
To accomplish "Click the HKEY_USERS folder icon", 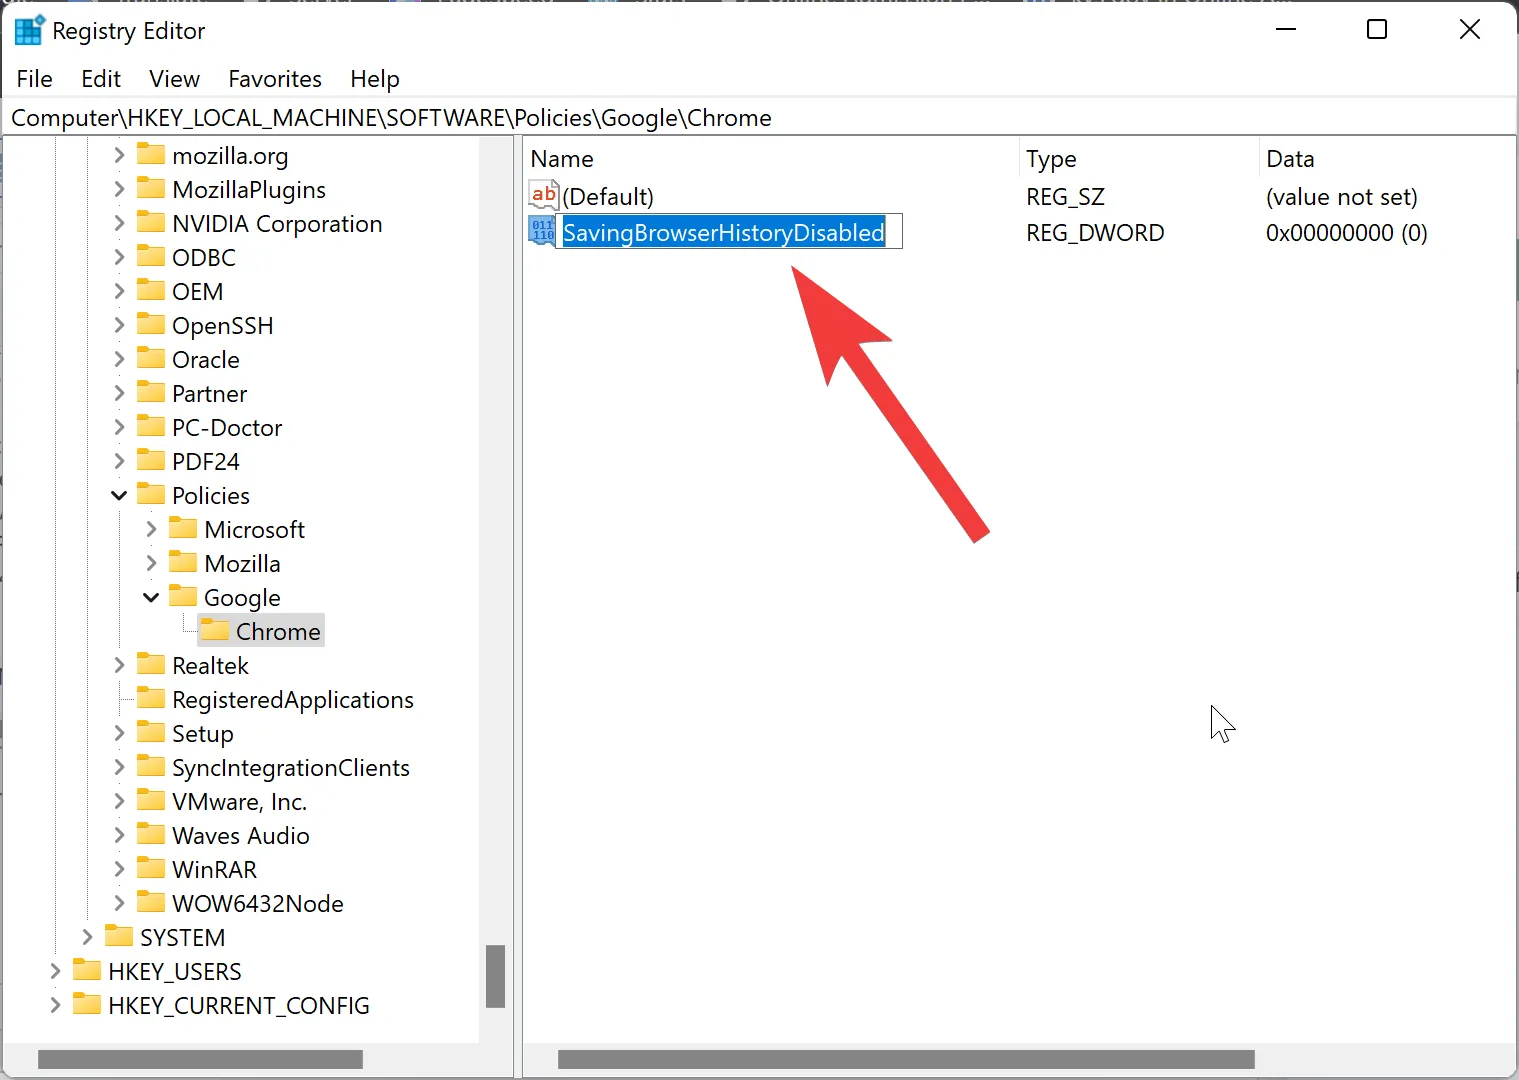I will [x=87, y=971].
